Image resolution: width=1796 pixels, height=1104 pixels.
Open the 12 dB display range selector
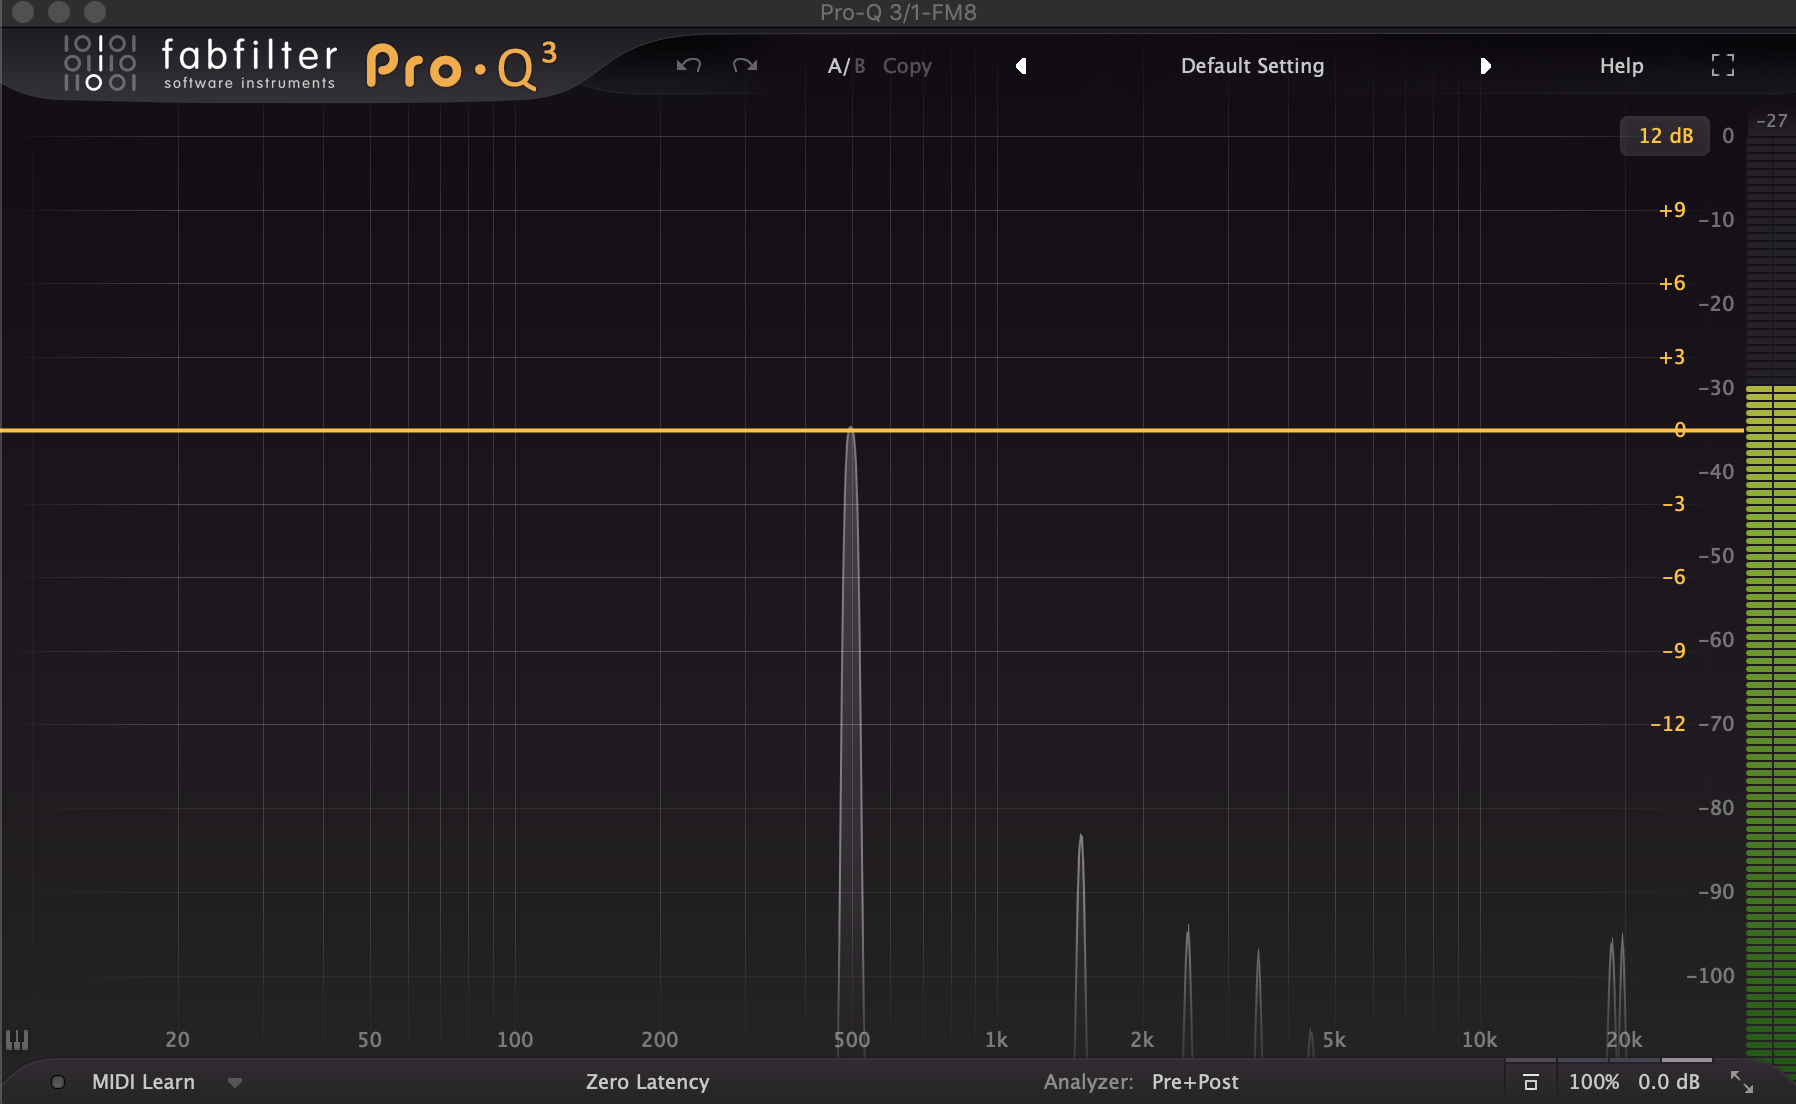[x=1665, y=136]
